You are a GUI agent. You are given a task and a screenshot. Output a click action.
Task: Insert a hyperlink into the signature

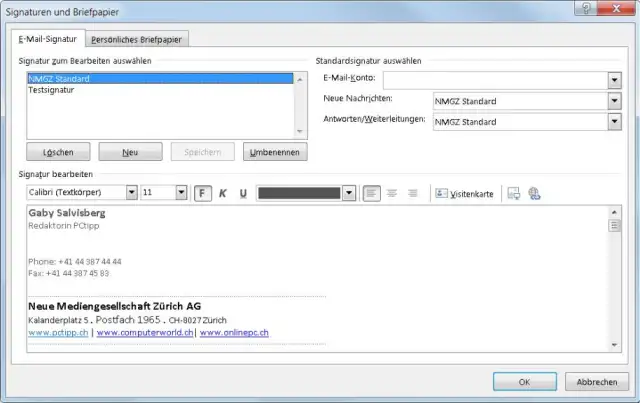click(534, 193)
